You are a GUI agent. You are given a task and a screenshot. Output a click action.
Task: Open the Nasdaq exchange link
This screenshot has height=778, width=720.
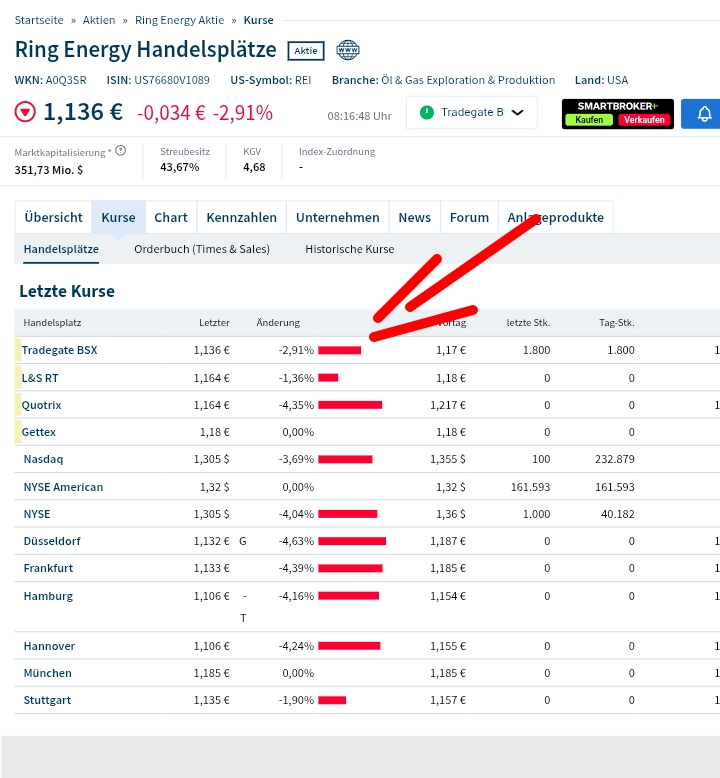[44, 459]
